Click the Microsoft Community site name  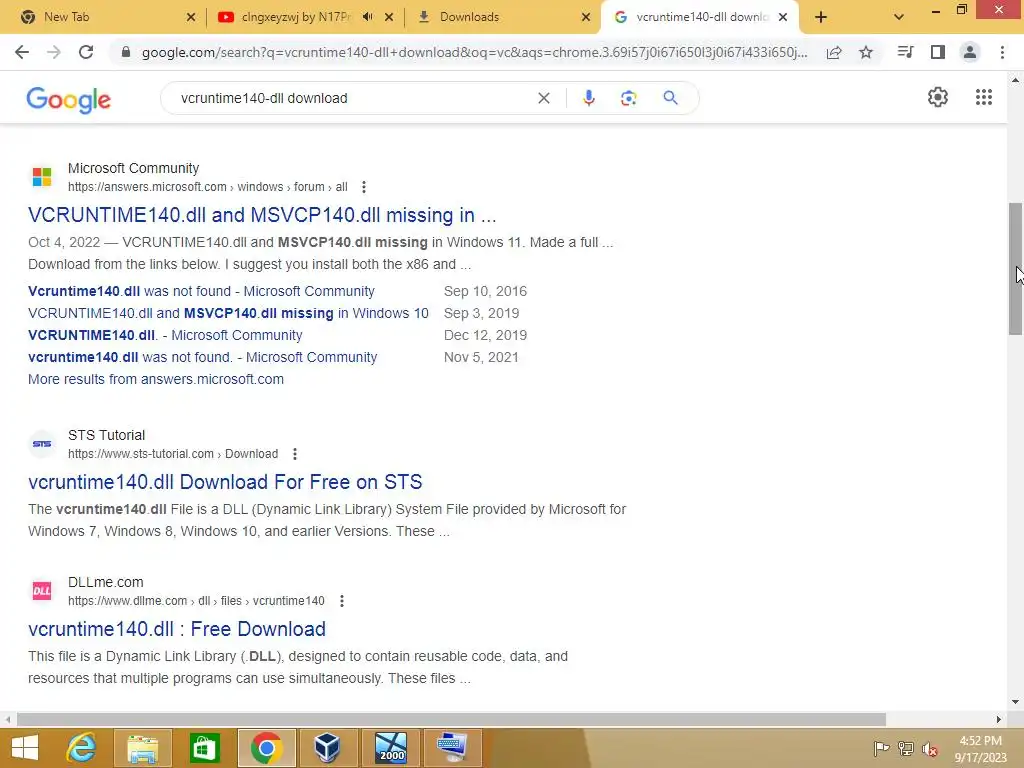(x=133, y=168)
